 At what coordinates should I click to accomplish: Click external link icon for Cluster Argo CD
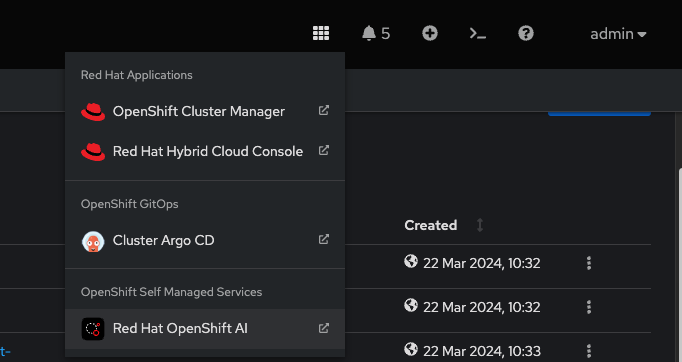324,239
